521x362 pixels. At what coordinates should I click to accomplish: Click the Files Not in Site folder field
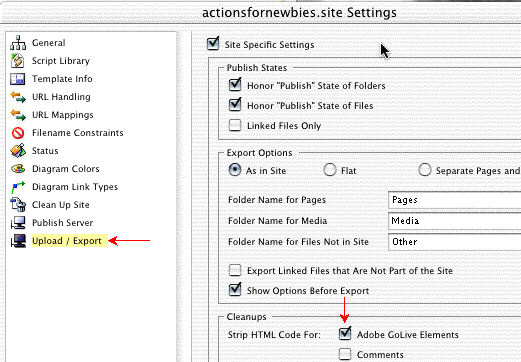(x=455, y=242)
